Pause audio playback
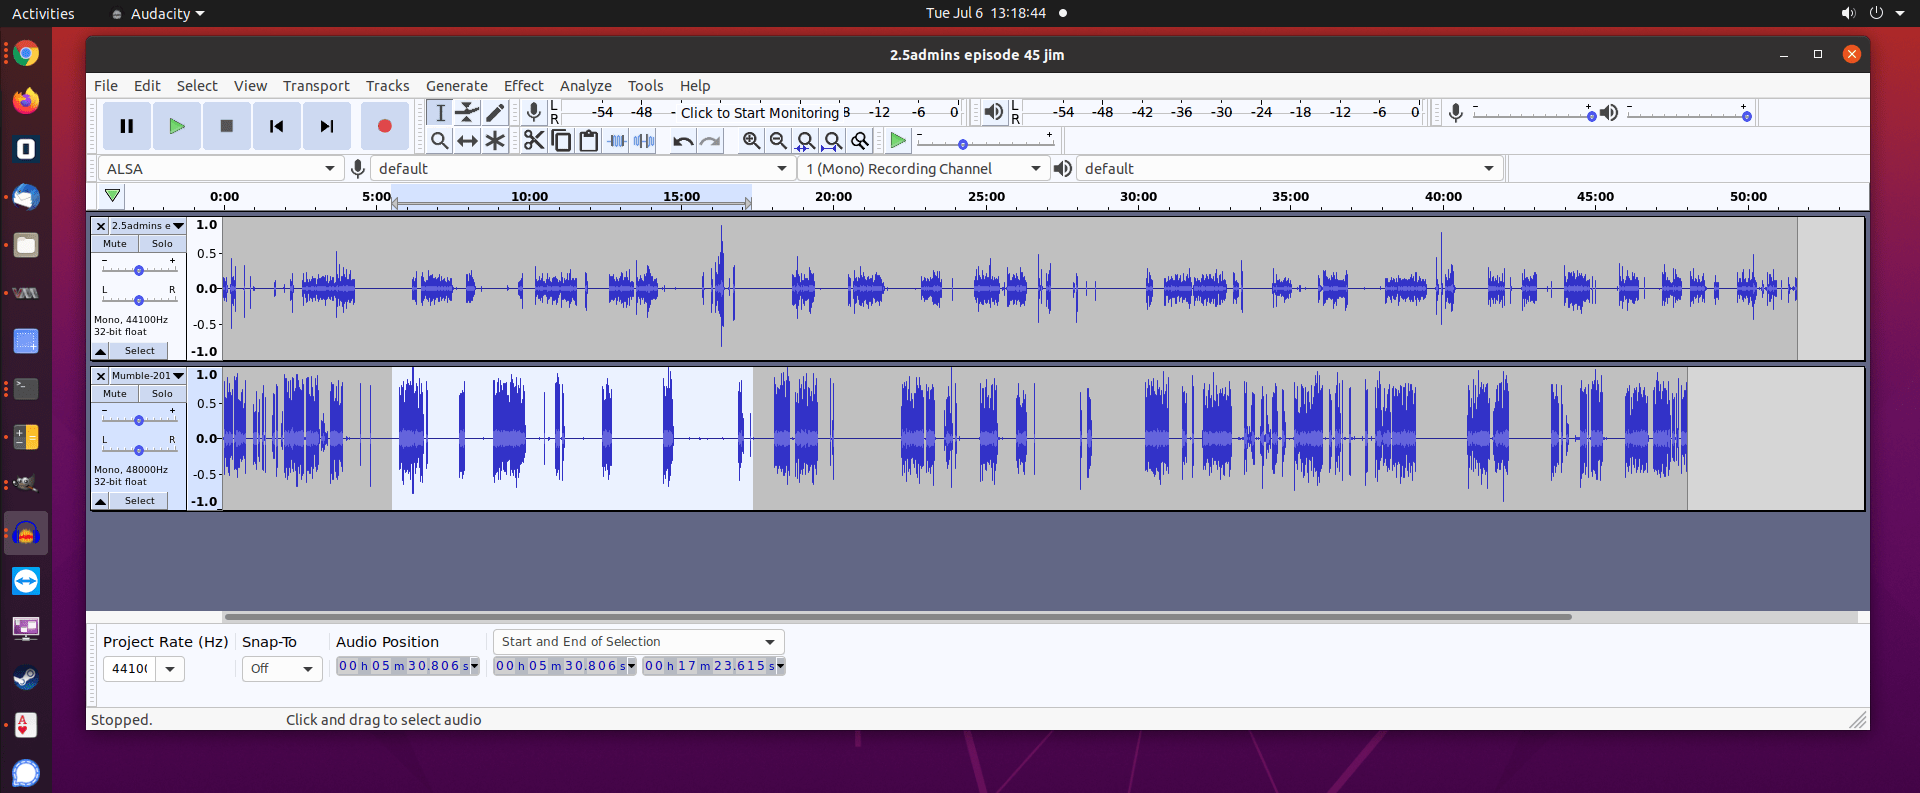Viewport: 1920px width, 793px height. (x=127, y=126)
